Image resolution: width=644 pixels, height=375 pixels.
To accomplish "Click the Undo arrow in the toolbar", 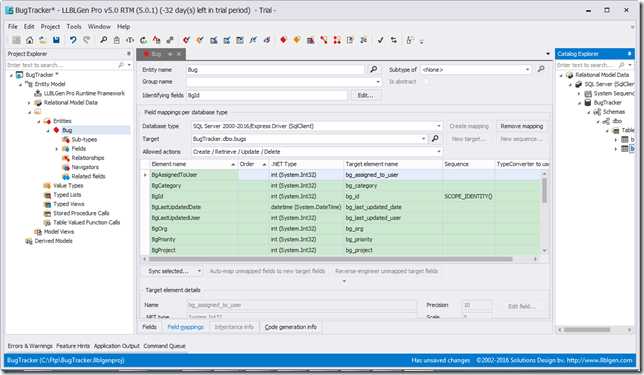I will click(x=73, y=40).
